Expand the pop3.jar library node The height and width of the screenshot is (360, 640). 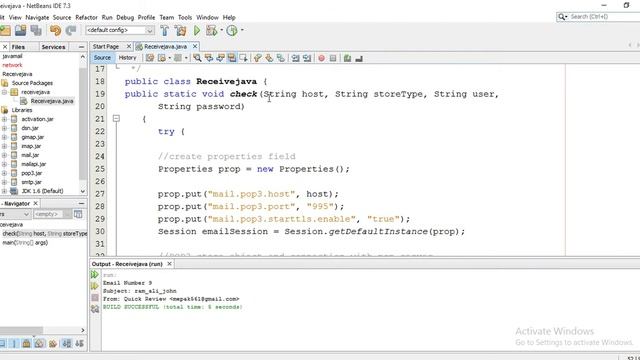tap(4, 173)
